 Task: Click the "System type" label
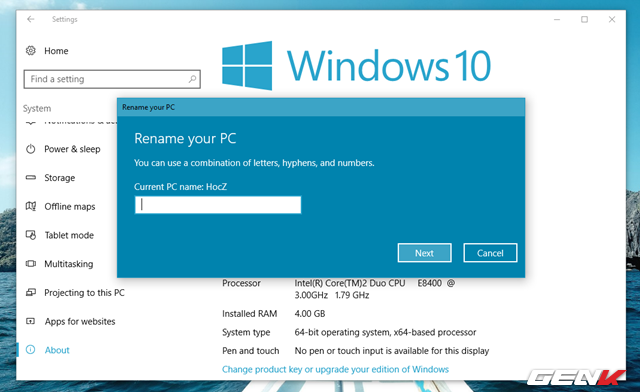pos(246,332)
